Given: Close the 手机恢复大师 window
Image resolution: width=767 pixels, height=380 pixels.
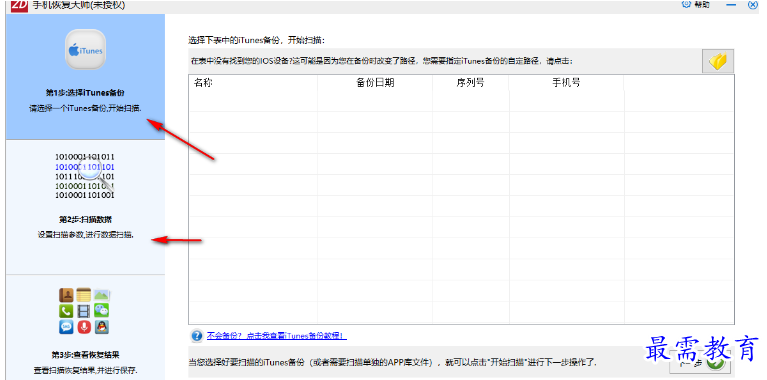Looking at the screenshot, I should (752, 4).
